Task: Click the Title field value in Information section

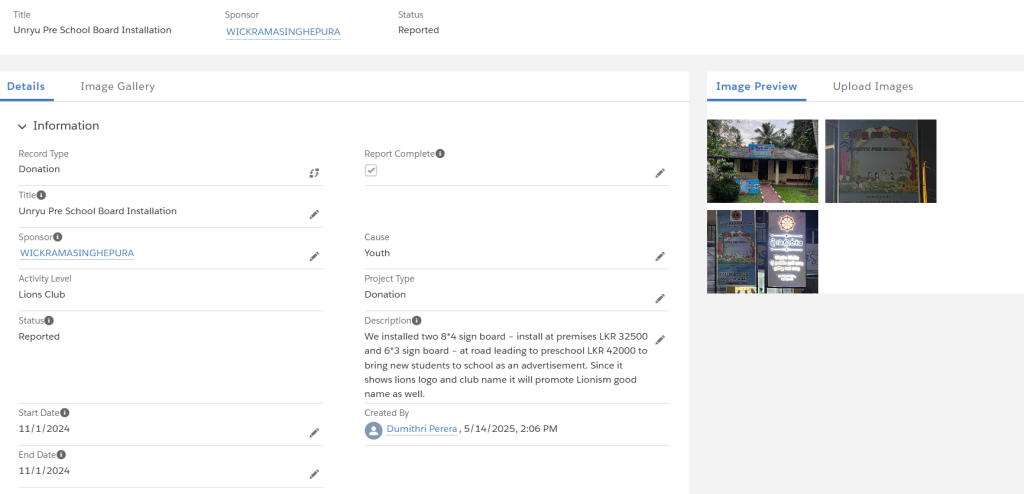Action: (97, 211)
